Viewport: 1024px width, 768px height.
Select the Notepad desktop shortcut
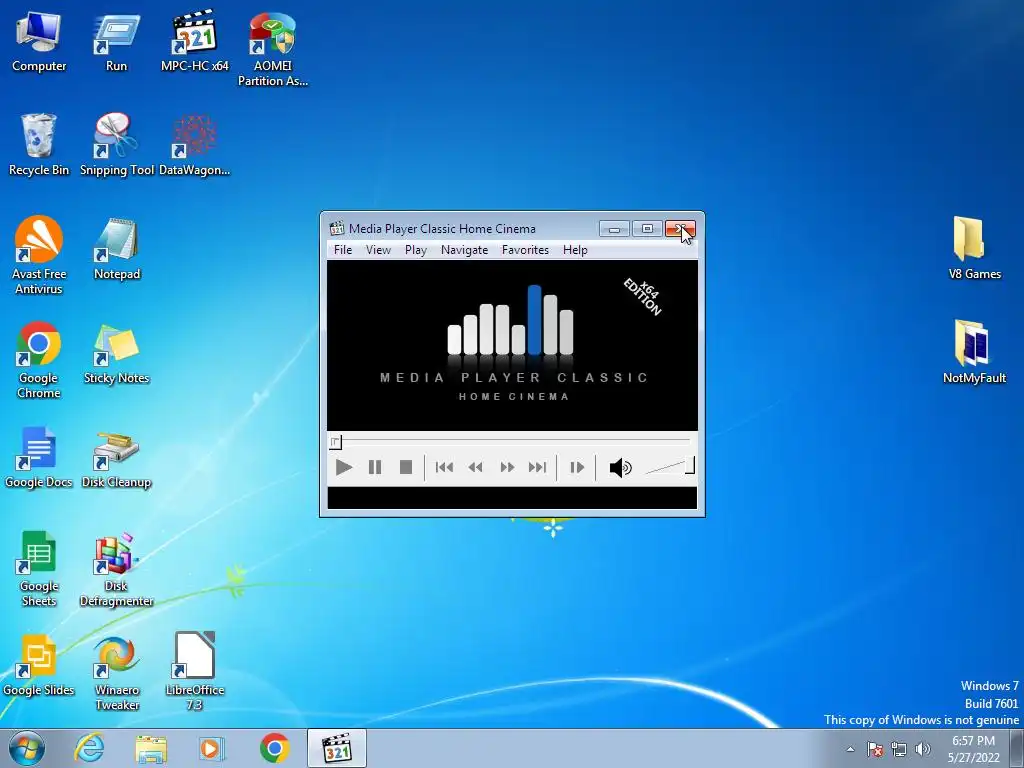(116, 249)
